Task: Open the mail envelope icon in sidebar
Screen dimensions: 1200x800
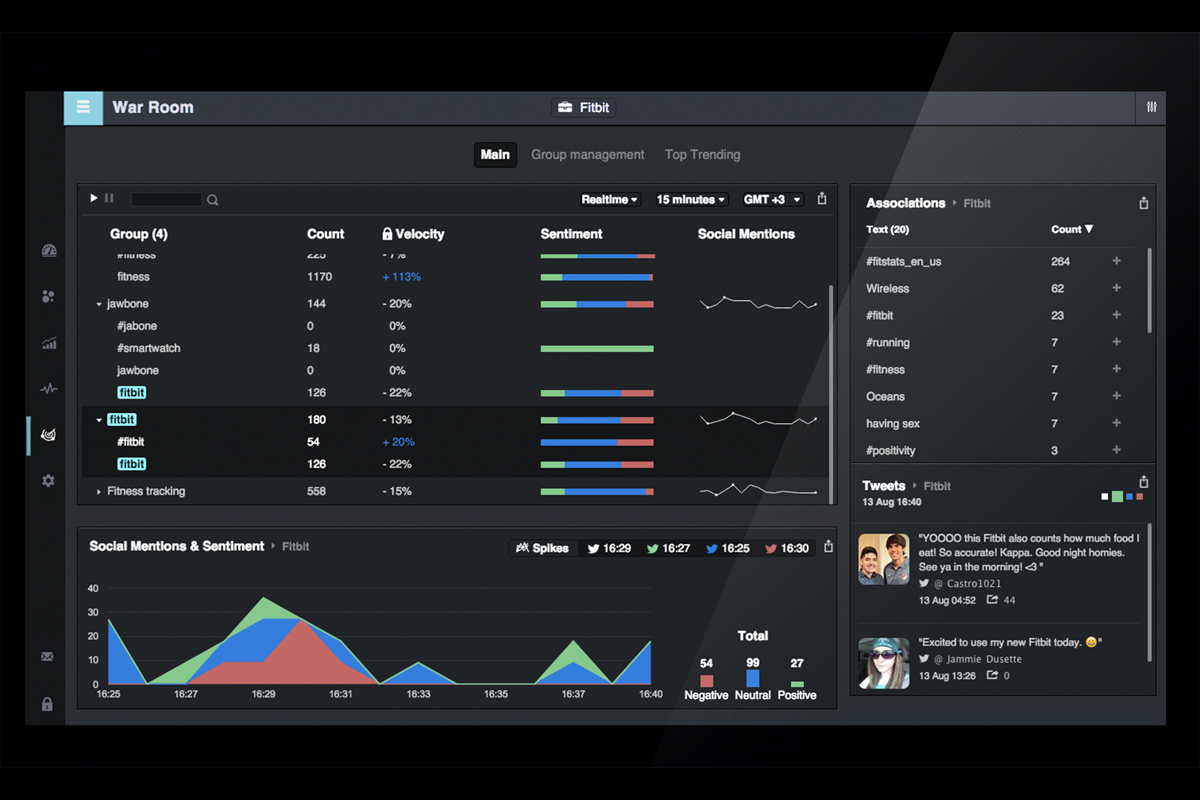Action: (x=47, y=657)
